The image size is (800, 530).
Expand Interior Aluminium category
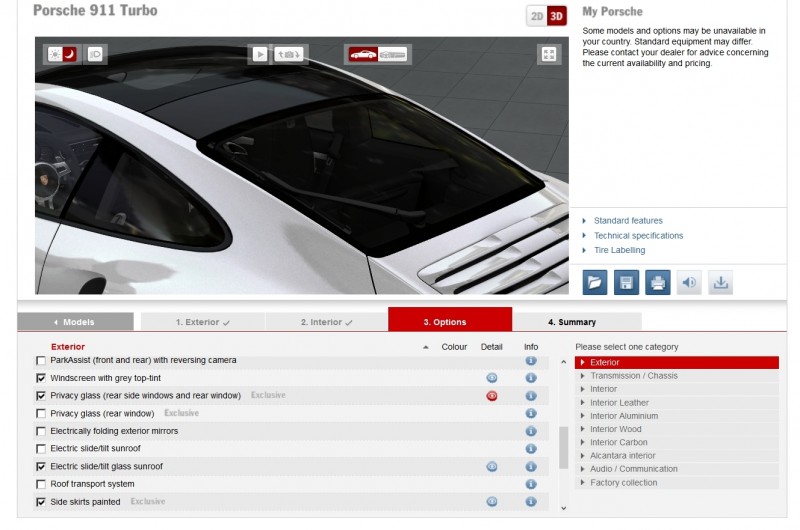tap(677, 416)
